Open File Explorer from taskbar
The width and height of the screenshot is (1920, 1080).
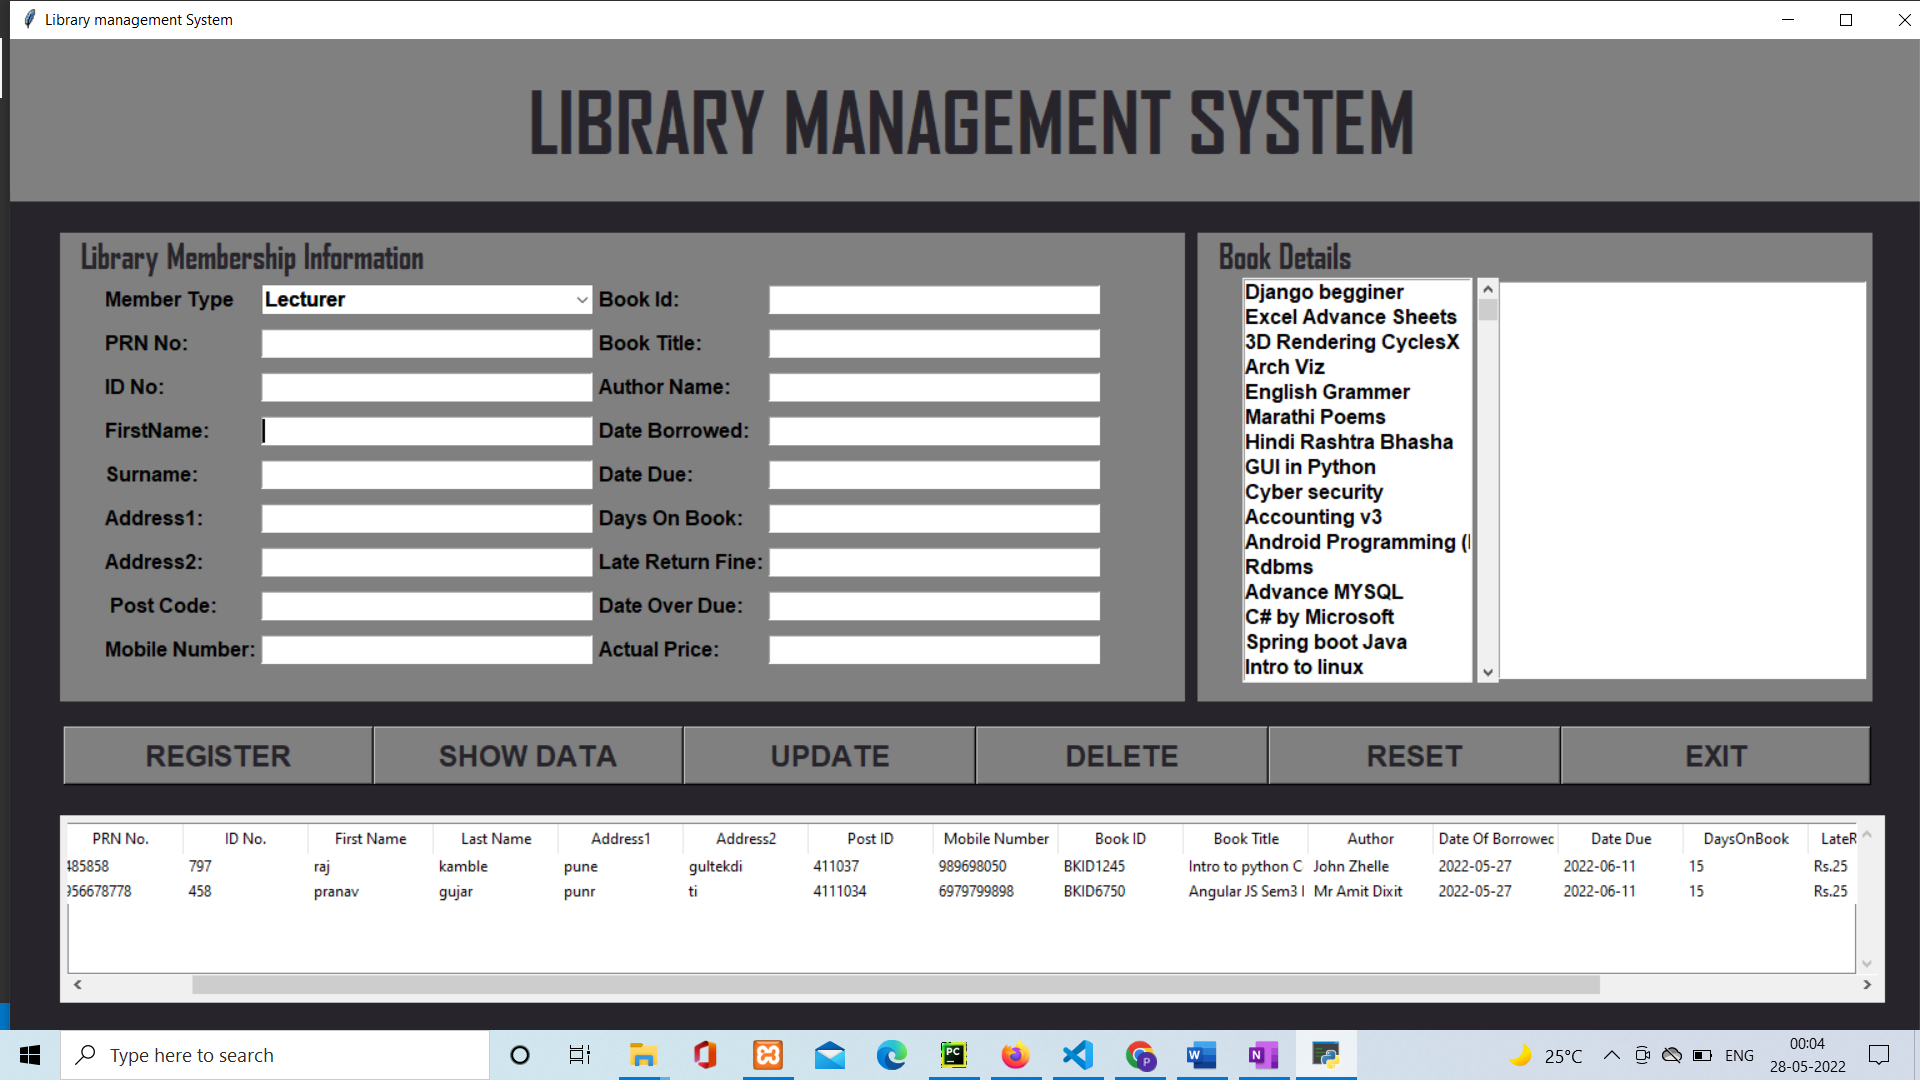click(x=642, y=1055)
